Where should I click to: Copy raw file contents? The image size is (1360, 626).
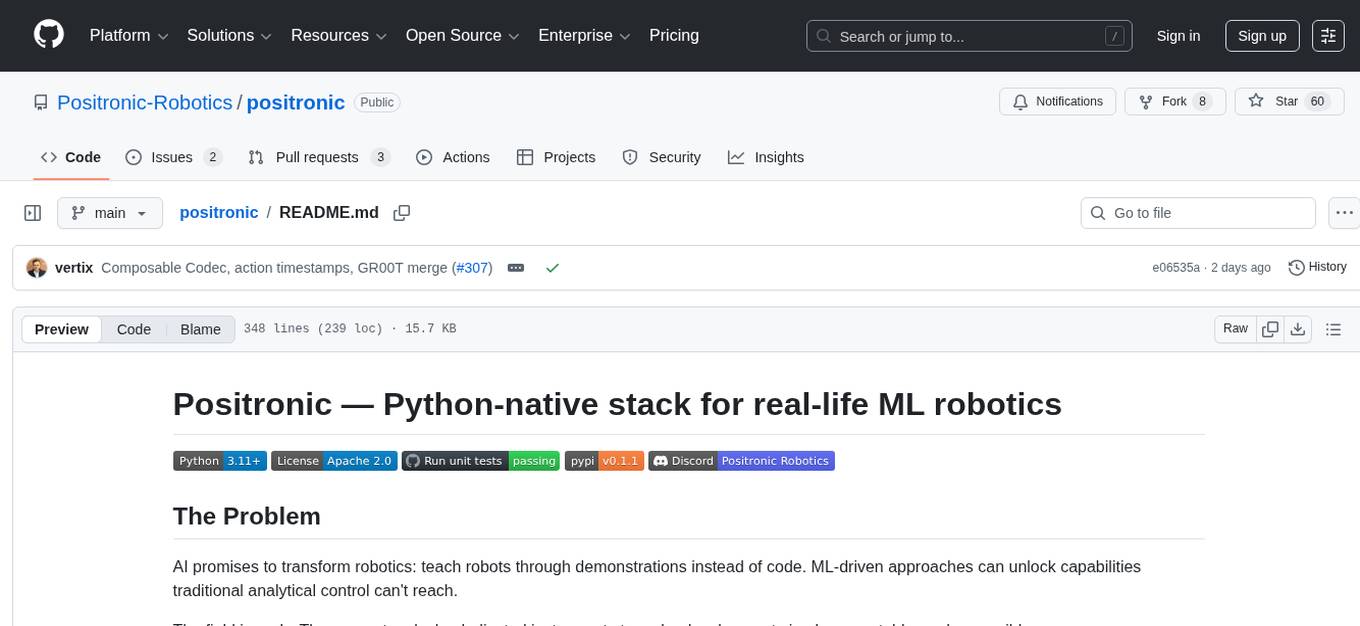[1271, 329]
